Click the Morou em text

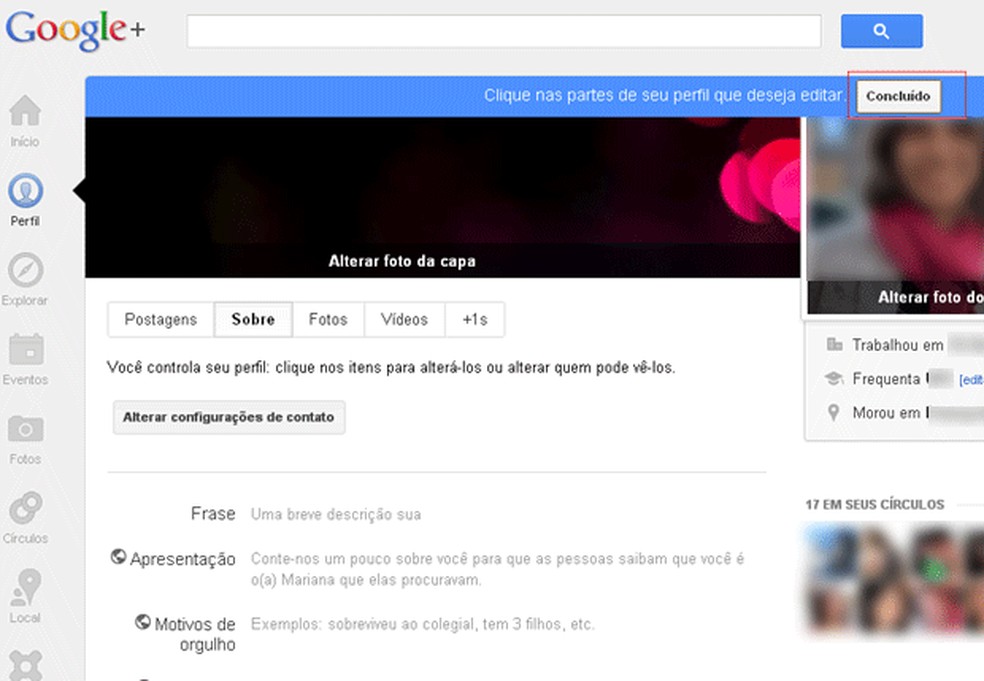pos(886,413)
